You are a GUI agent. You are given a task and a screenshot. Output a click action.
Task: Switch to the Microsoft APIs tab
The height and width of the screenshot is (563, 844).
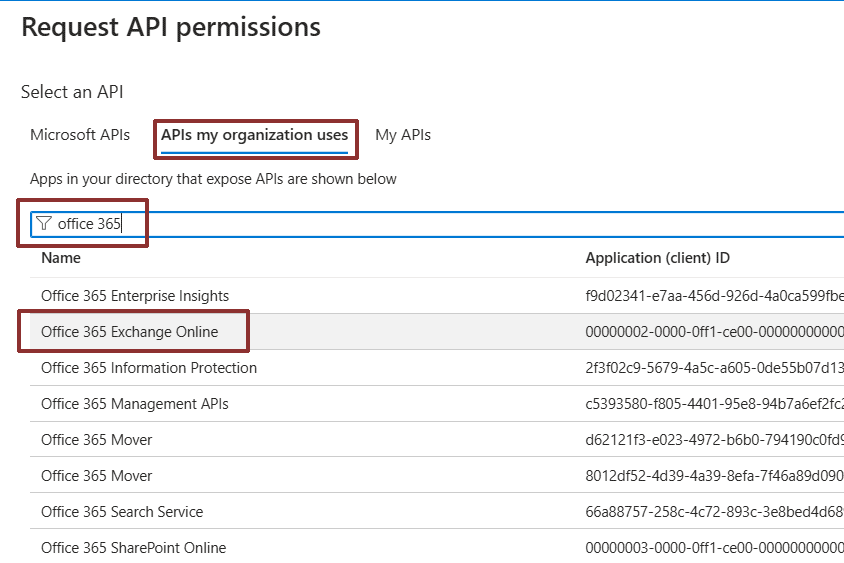[x=80, y=135]
